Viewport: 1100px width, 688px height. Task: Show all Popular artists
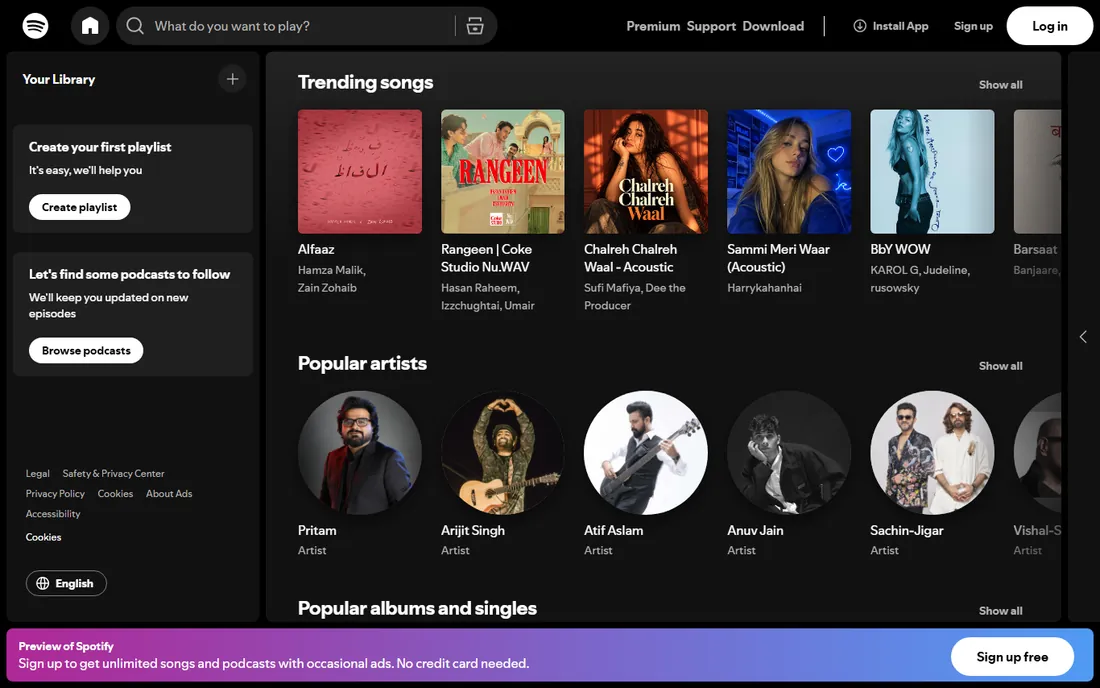point(1000,366)
